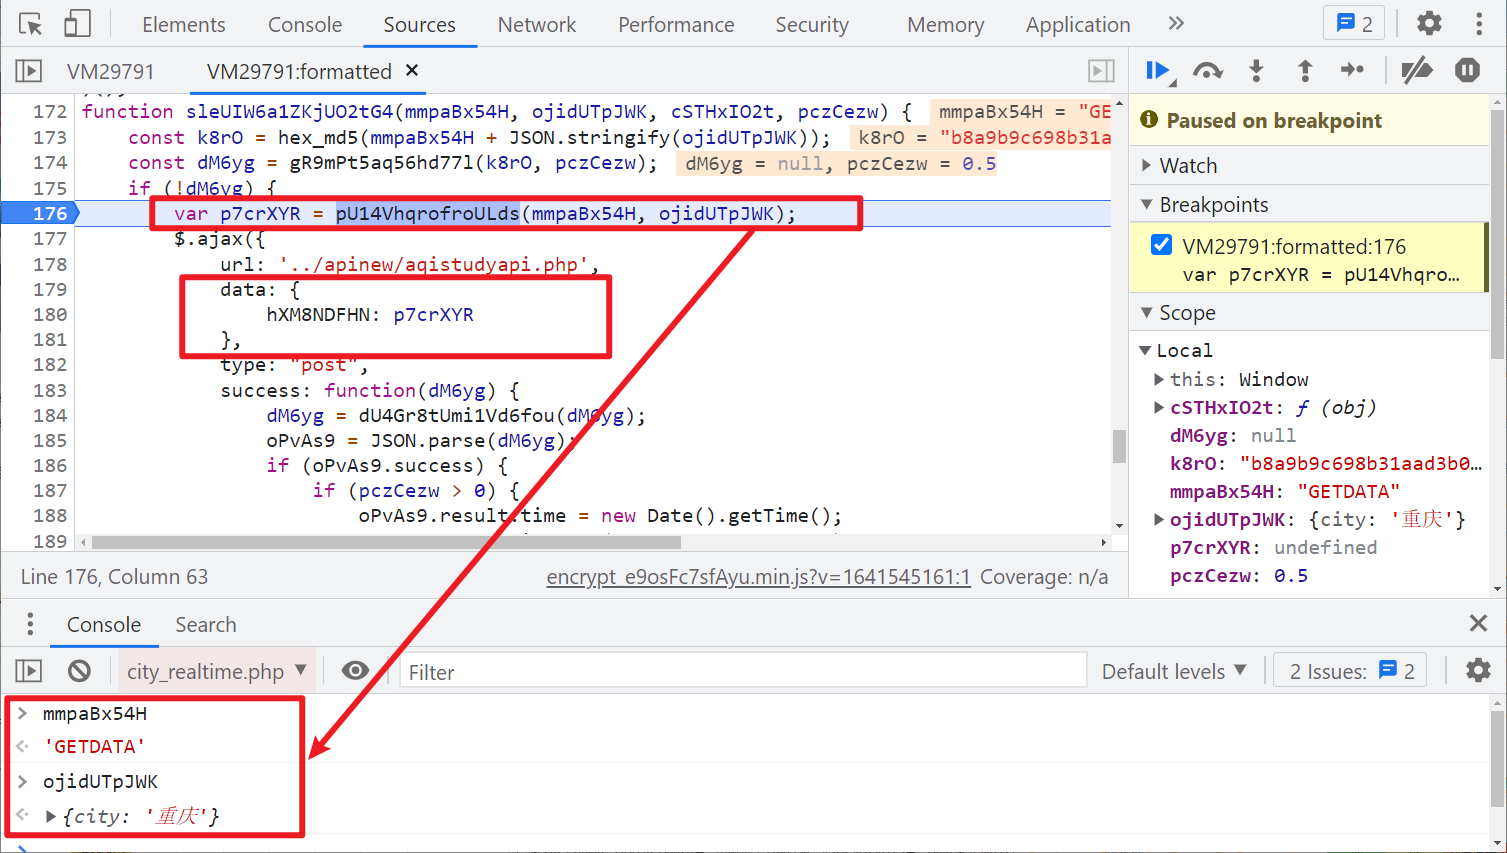Activate the inspect element picker icon
The width and height of the screenshot is (1507, 853).
[31, 24]
